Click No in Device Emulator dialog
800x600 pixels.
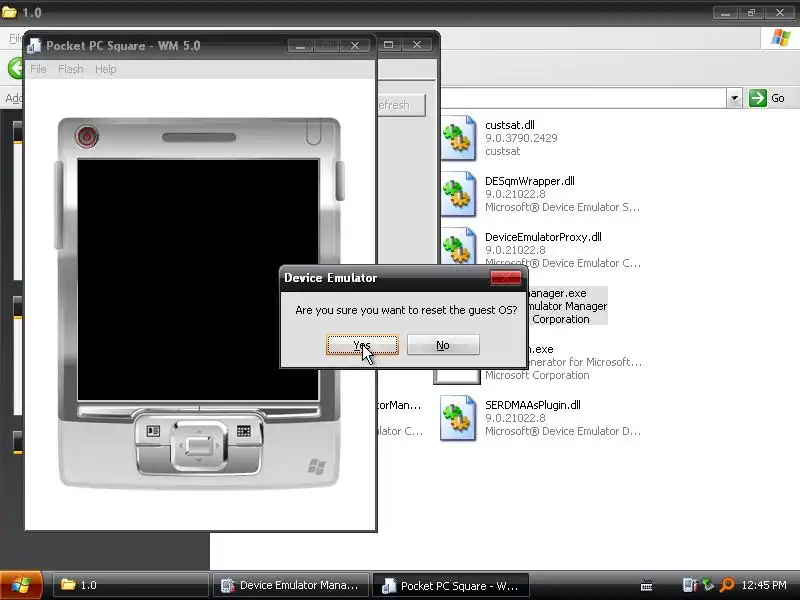[x=443, y=345]
